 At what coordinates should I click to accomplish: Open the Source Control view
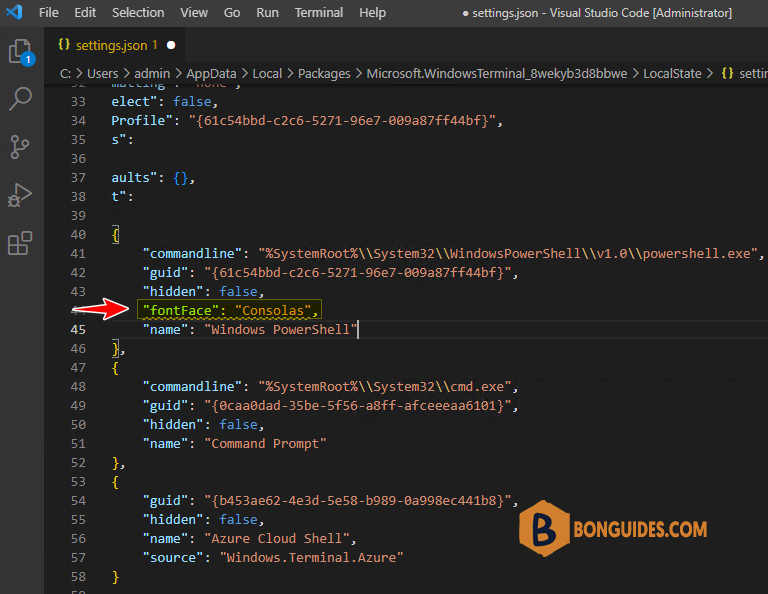point(20,147)
